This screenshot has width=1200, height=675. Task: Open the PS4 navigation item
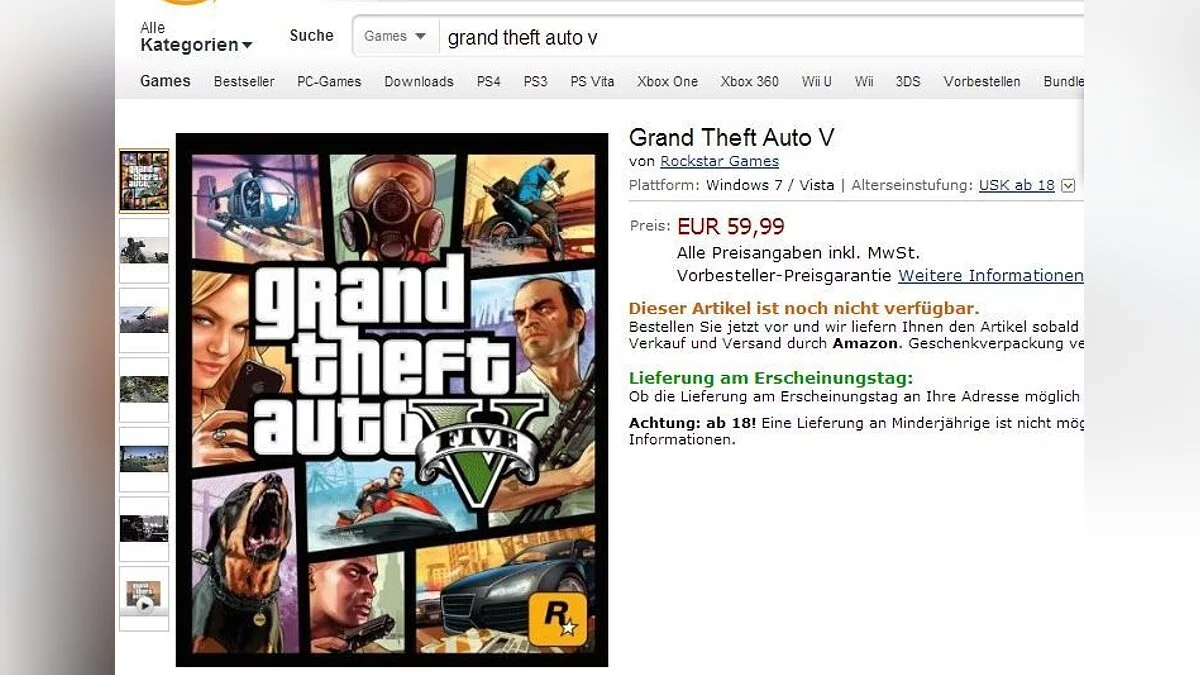coord(488,82)
